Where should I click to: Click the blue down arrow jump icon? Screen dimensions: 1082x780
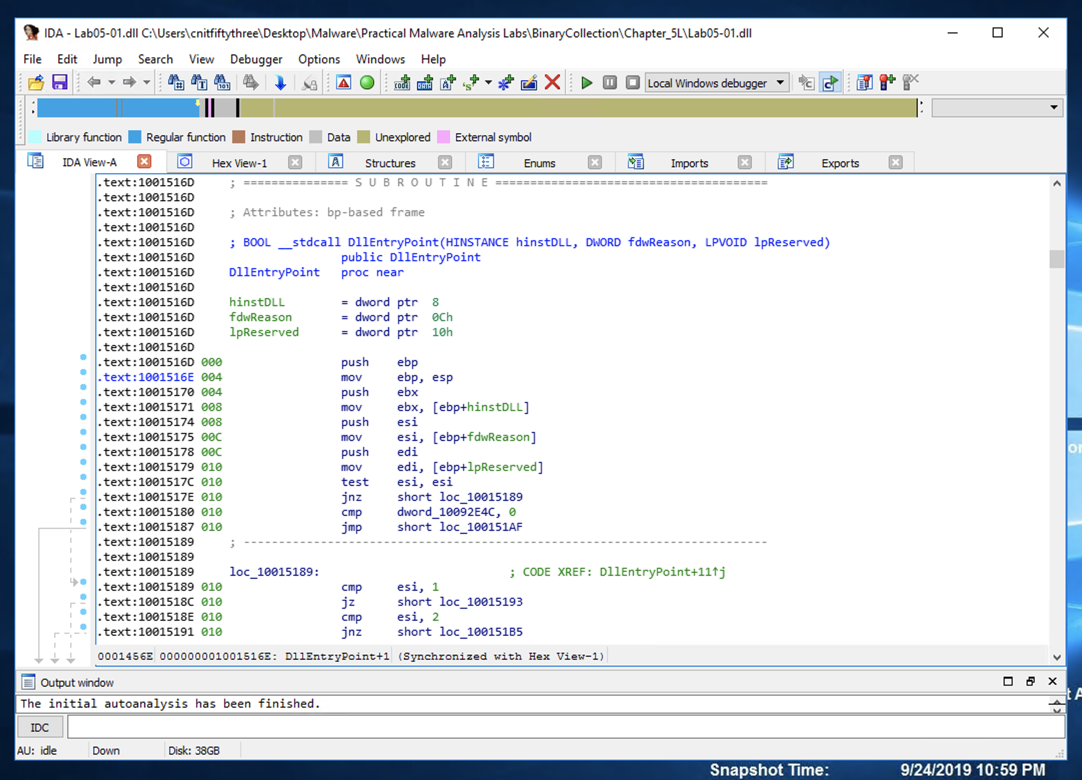tap(280, 83)
